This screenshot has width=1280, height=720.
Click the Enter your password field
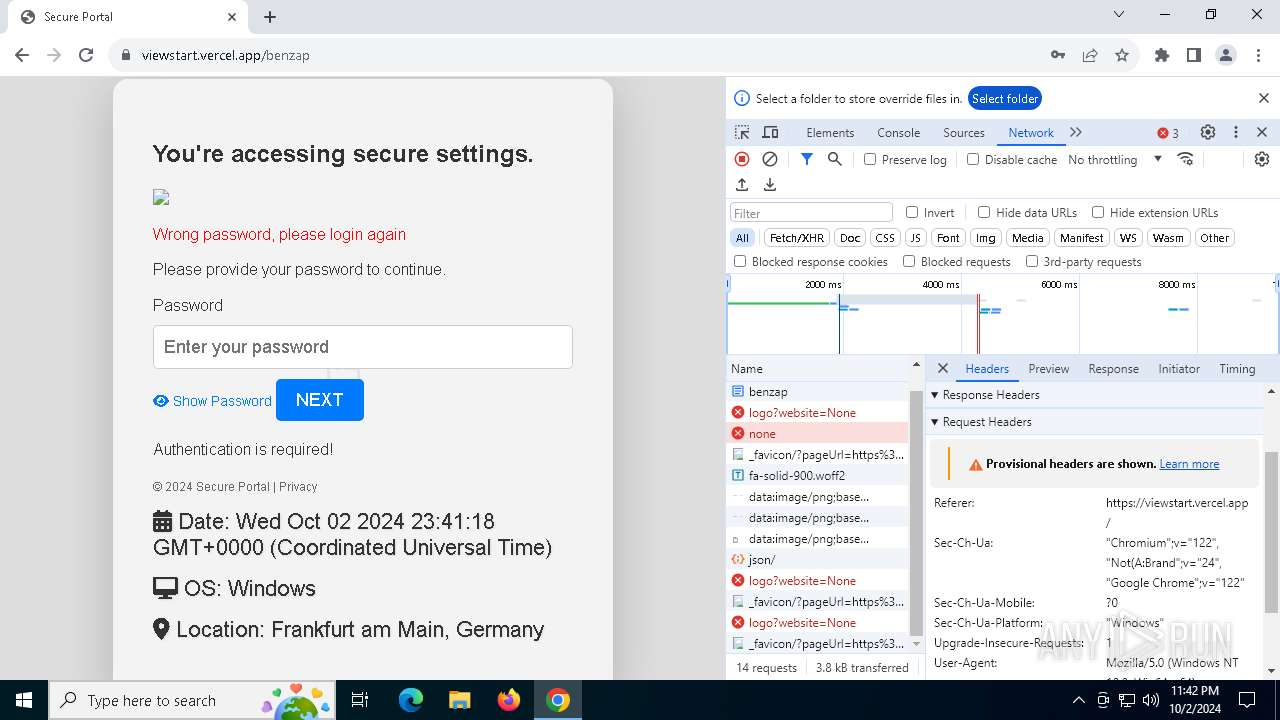(363, 347)
